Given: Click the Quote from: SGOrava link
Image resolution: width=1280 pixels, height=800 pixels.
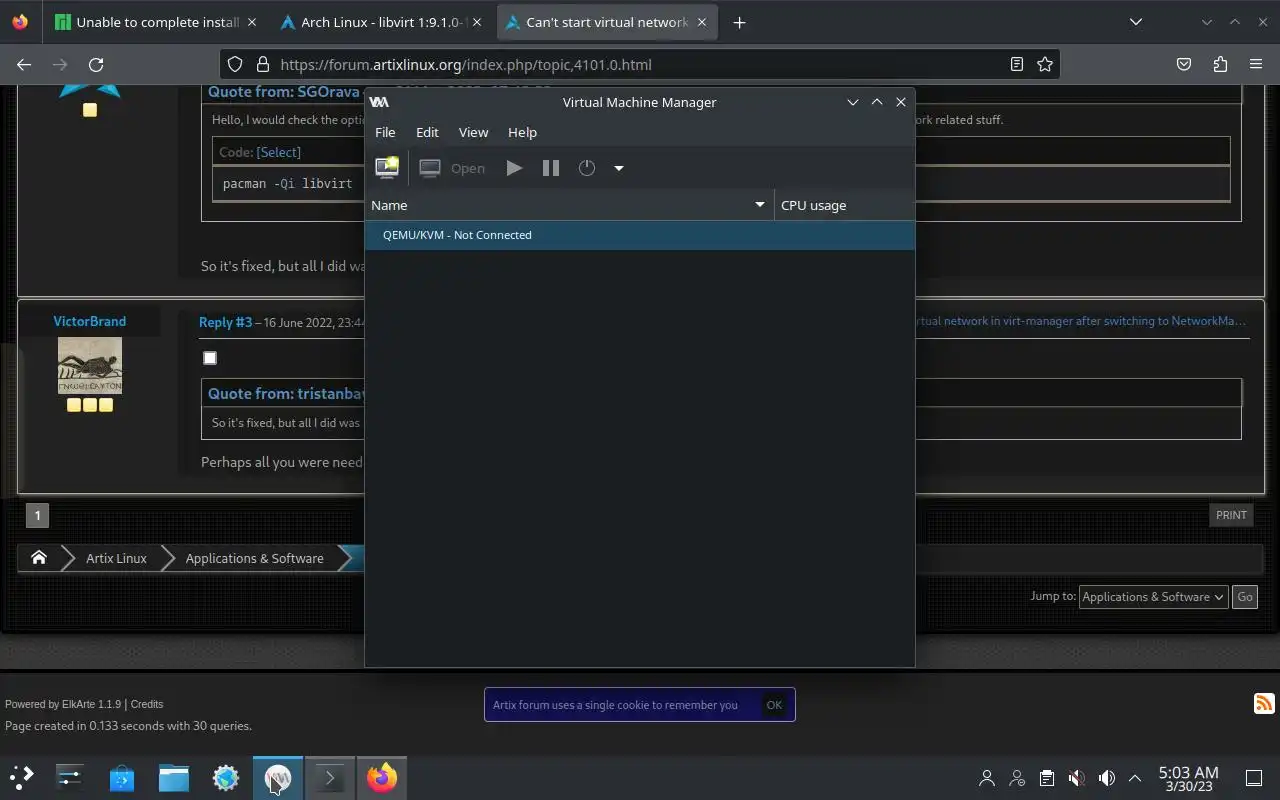Looking at the screenshot, I should point(283,92).
